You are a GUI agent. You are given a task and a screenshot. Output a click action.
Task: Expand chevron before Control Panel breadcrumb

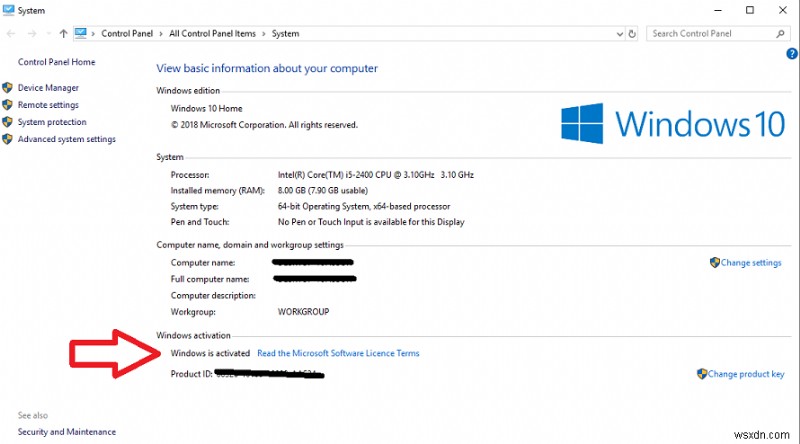pyautogui.click(x=93, y=34)
